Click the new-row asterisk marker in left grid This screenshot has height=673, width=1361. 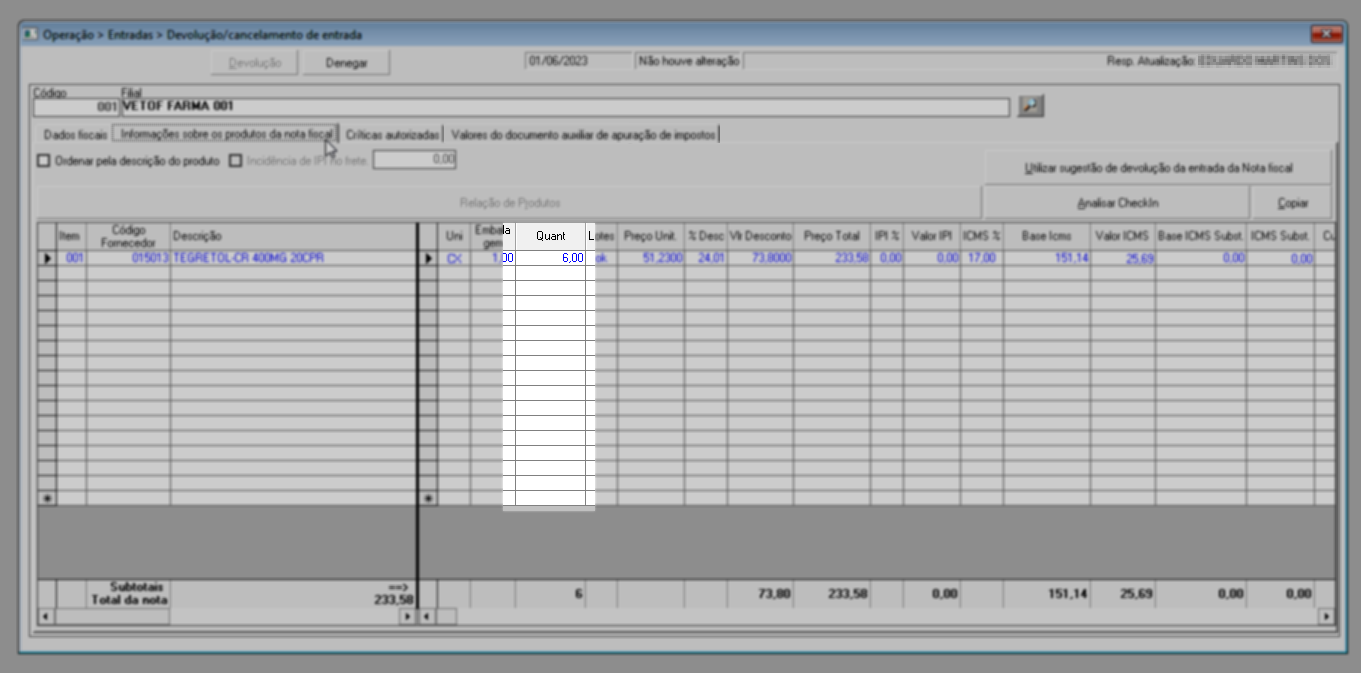[x=47, y=498]
